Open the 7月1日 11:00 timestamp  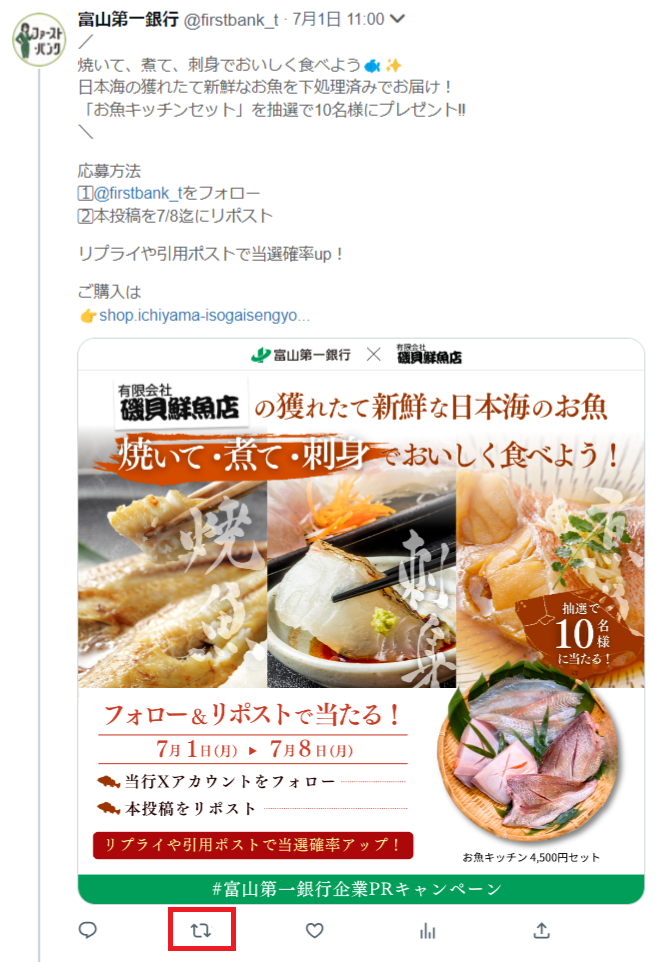point(338,20)
